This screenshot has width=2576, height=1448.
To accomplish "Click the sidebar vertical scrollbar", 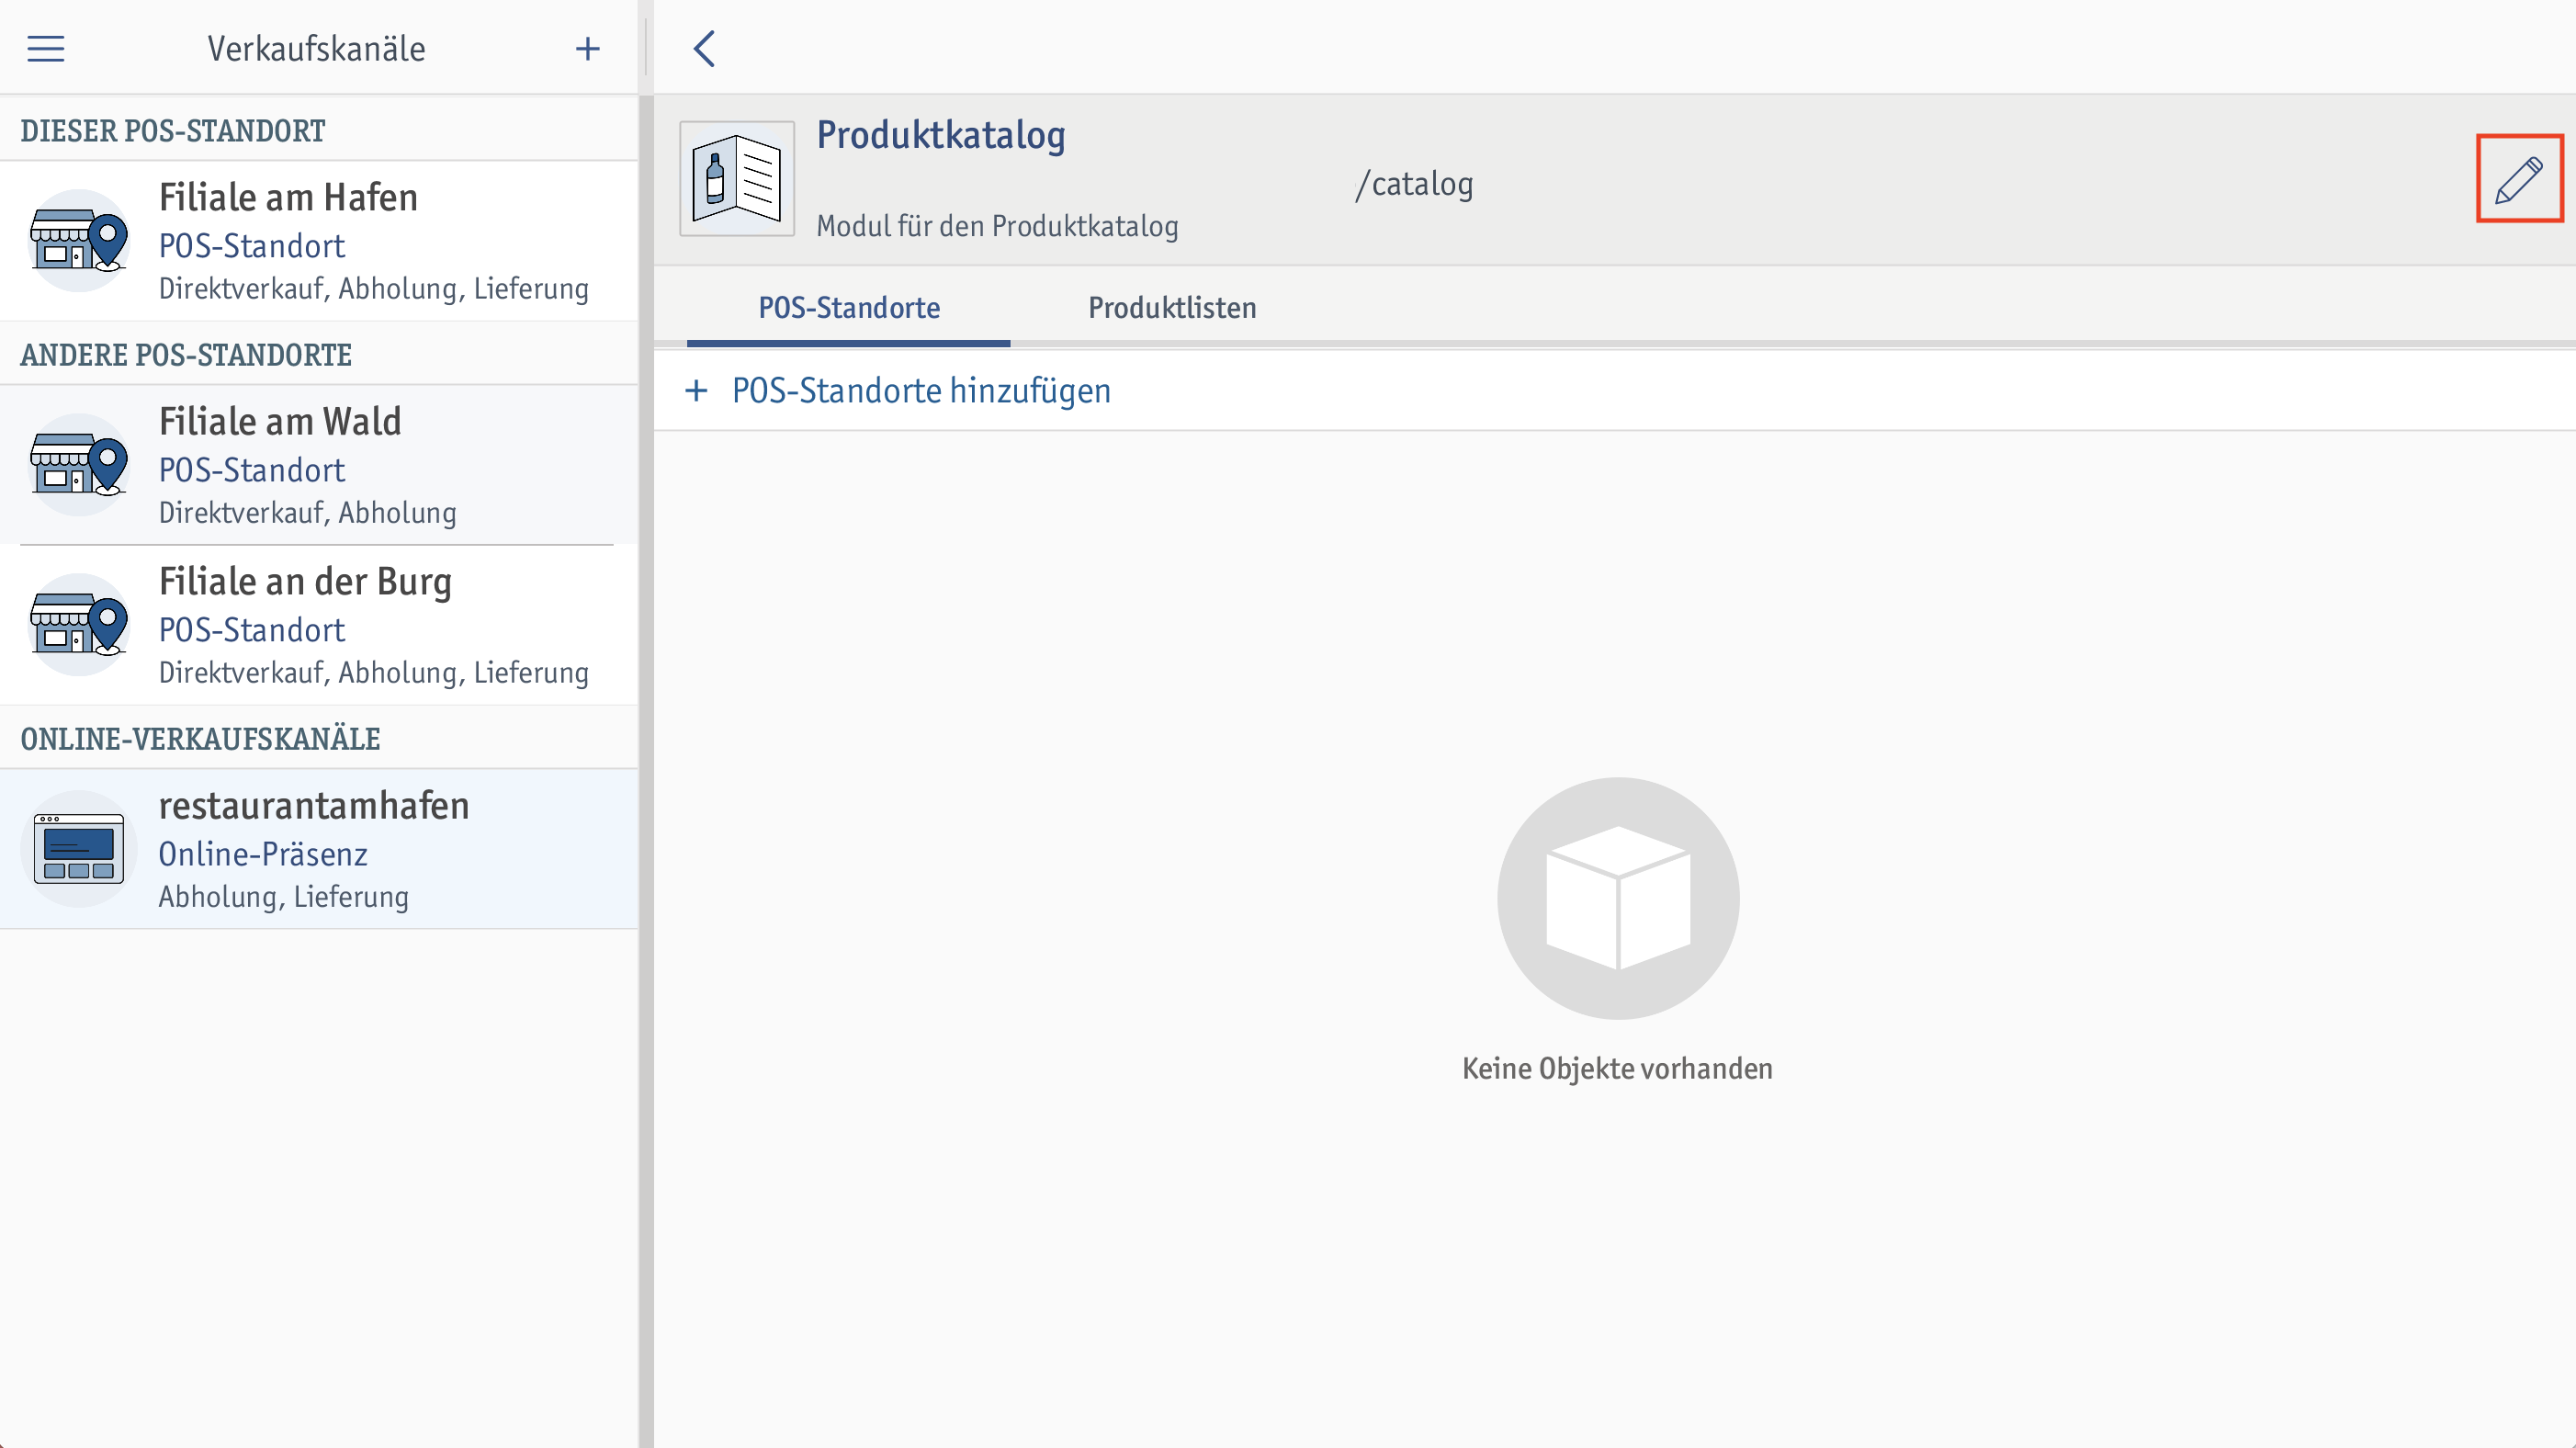I will (646, 771).
